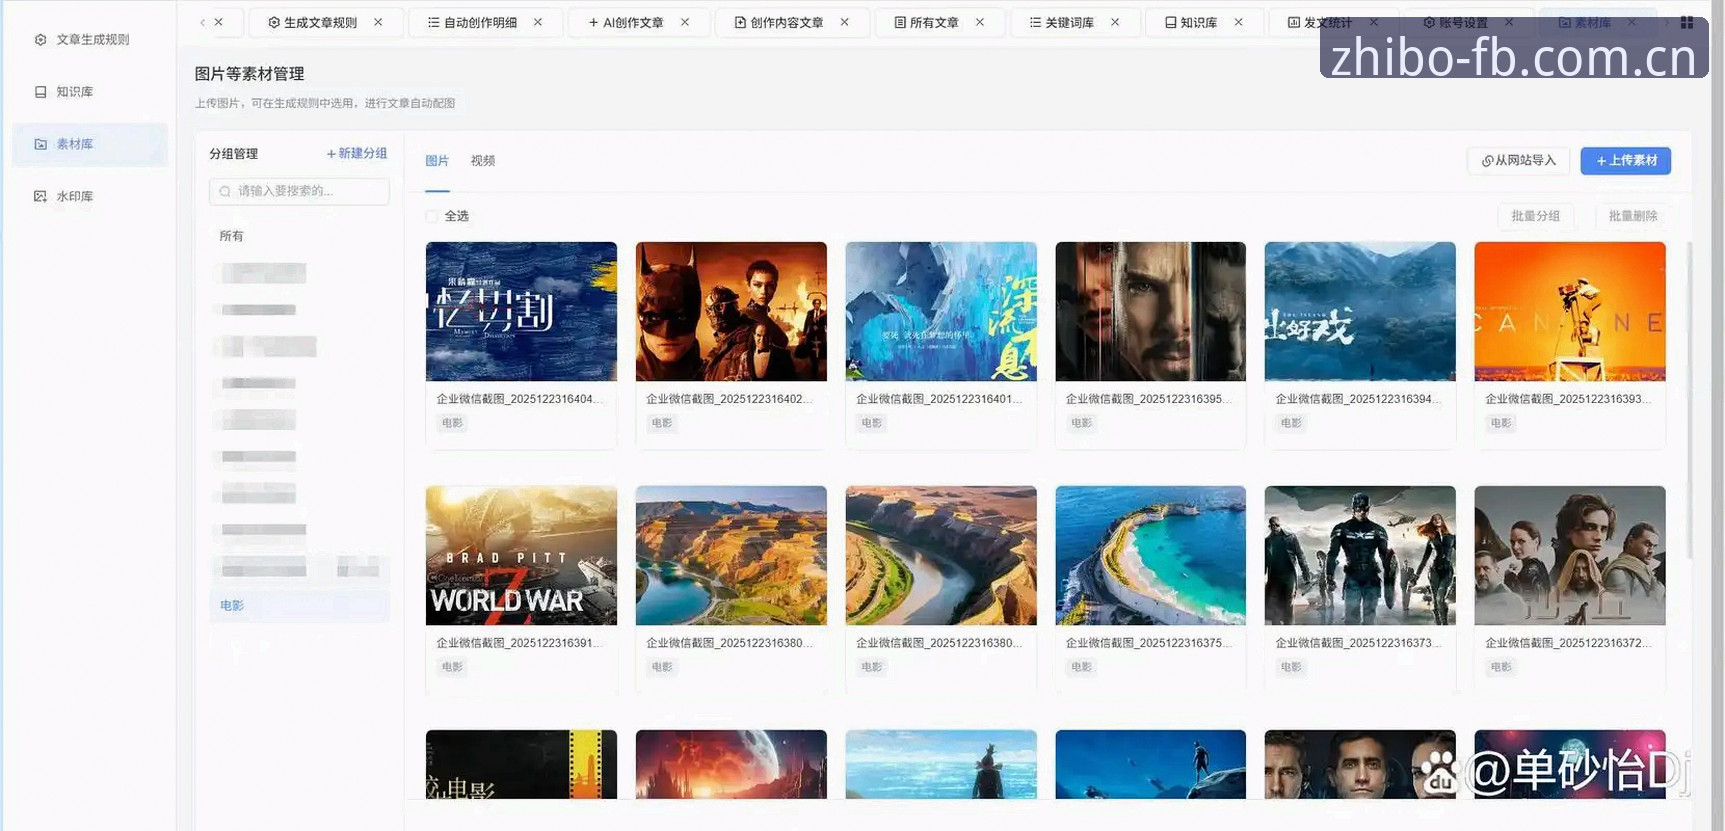Image resolution: width=1725 pixels, height=831 pixels.
Task: Close the 所有文章 tab
Action: click(x=980, y=22)
